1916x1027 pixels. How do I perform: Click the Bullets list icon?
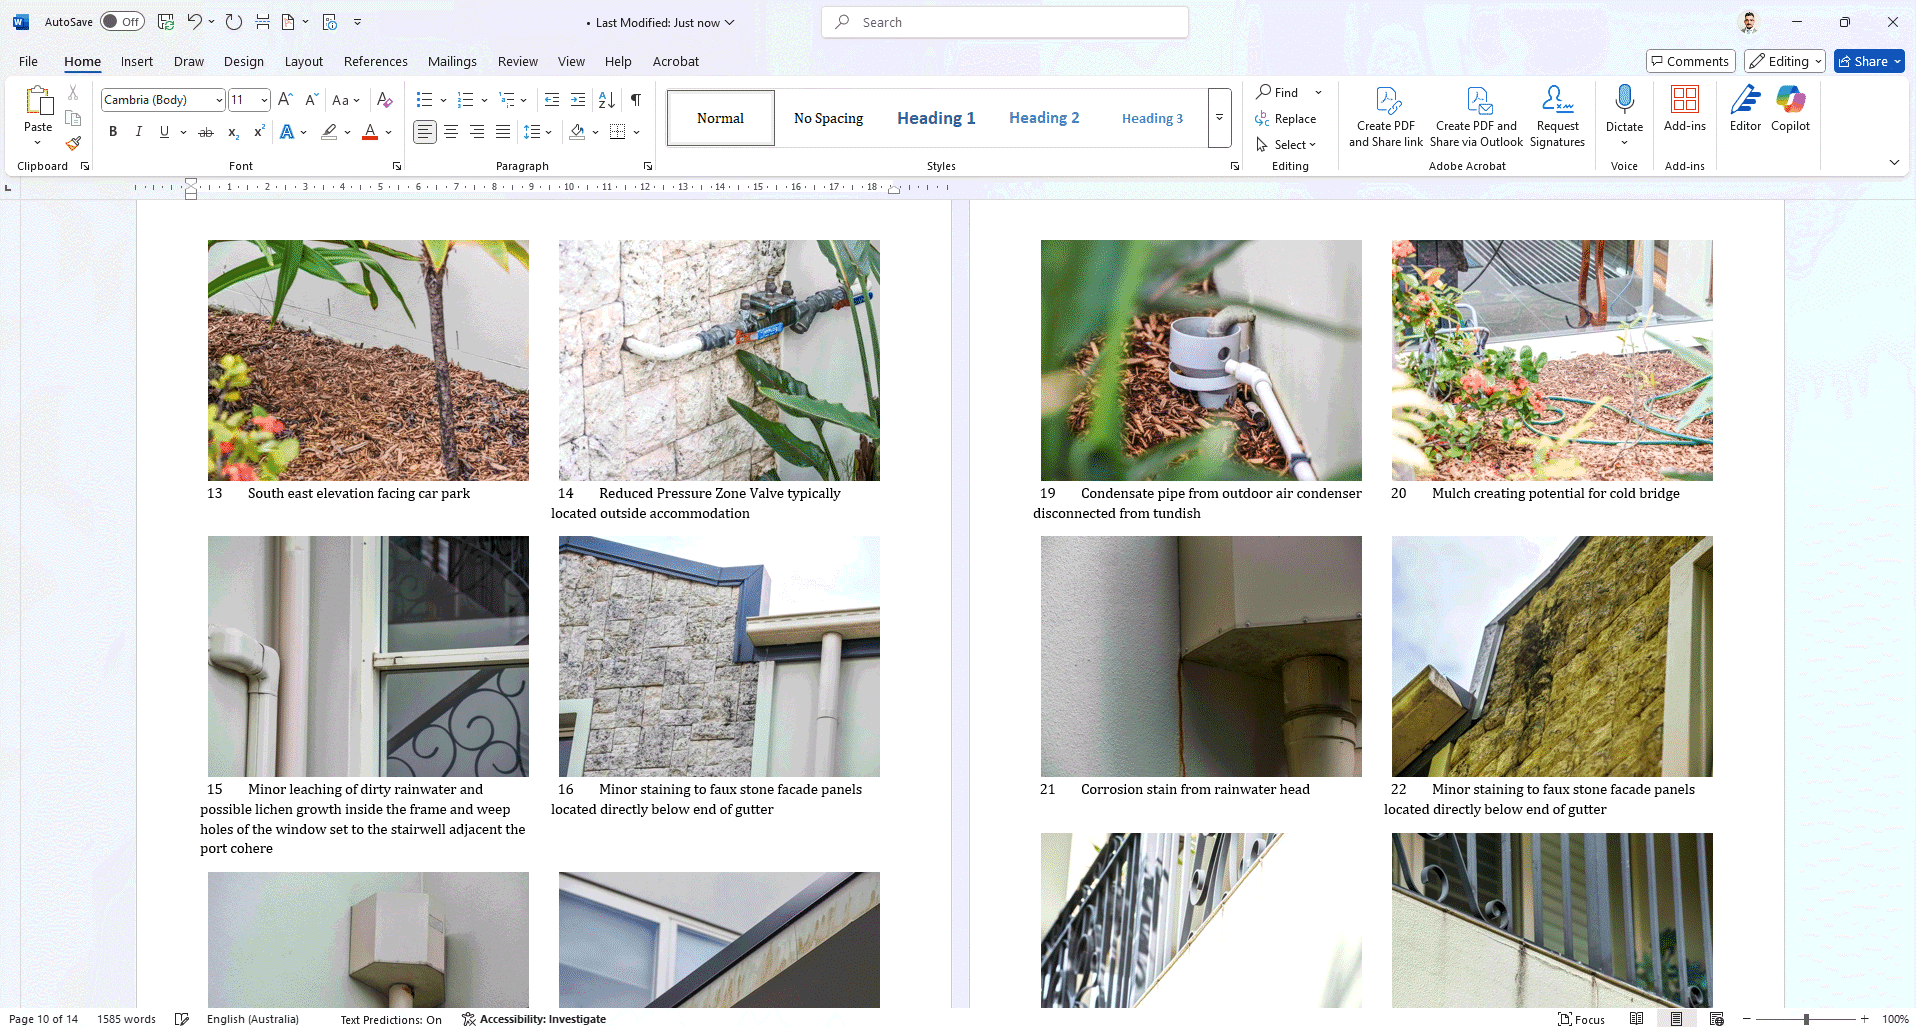(x=424, y=100)
